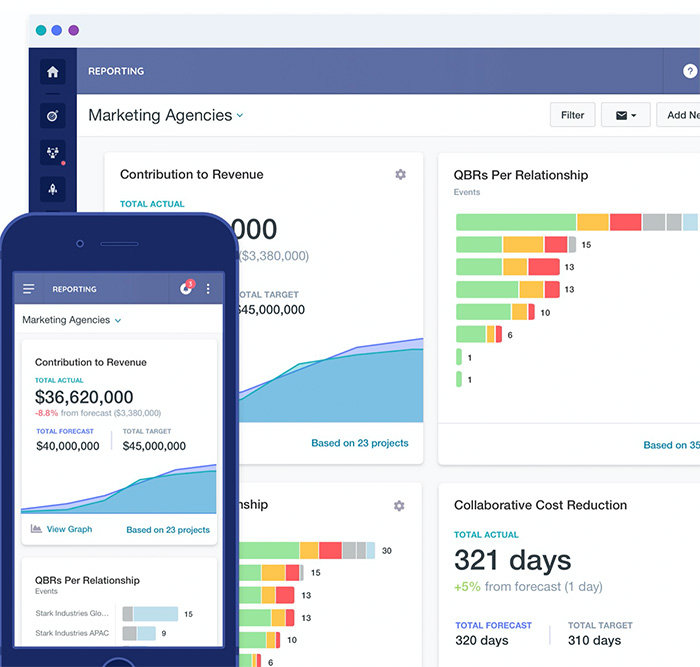
Task: Open phone notifications icon with badge
Action: (186, 289)
